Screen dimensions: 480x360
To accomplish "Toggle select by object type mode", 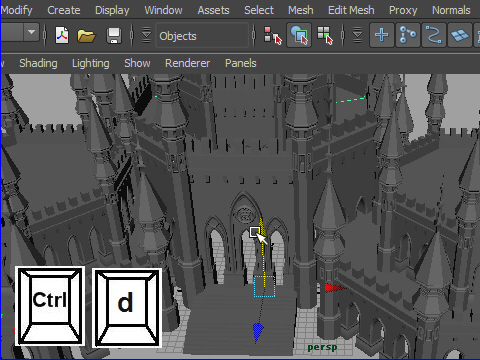I will click(299, 35).
